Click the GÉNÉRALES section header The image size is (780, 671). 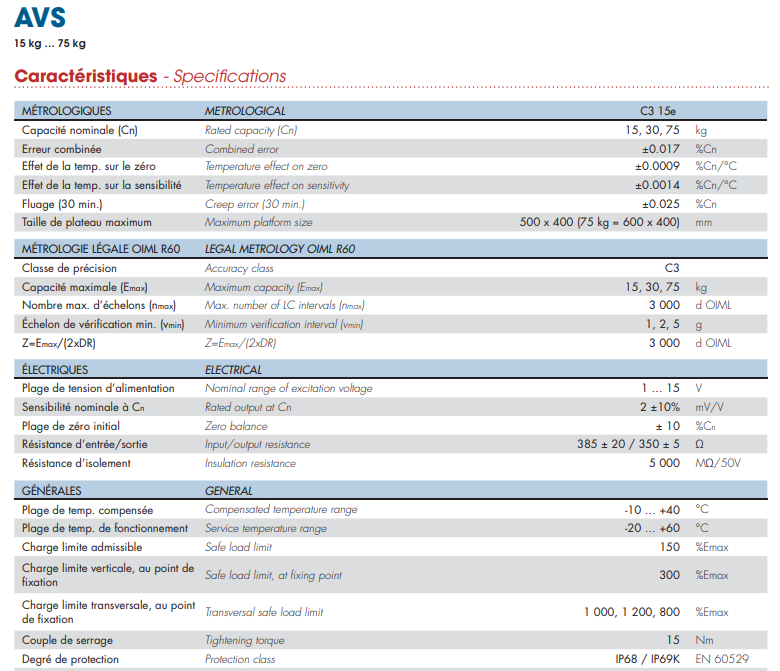(52, 491)
